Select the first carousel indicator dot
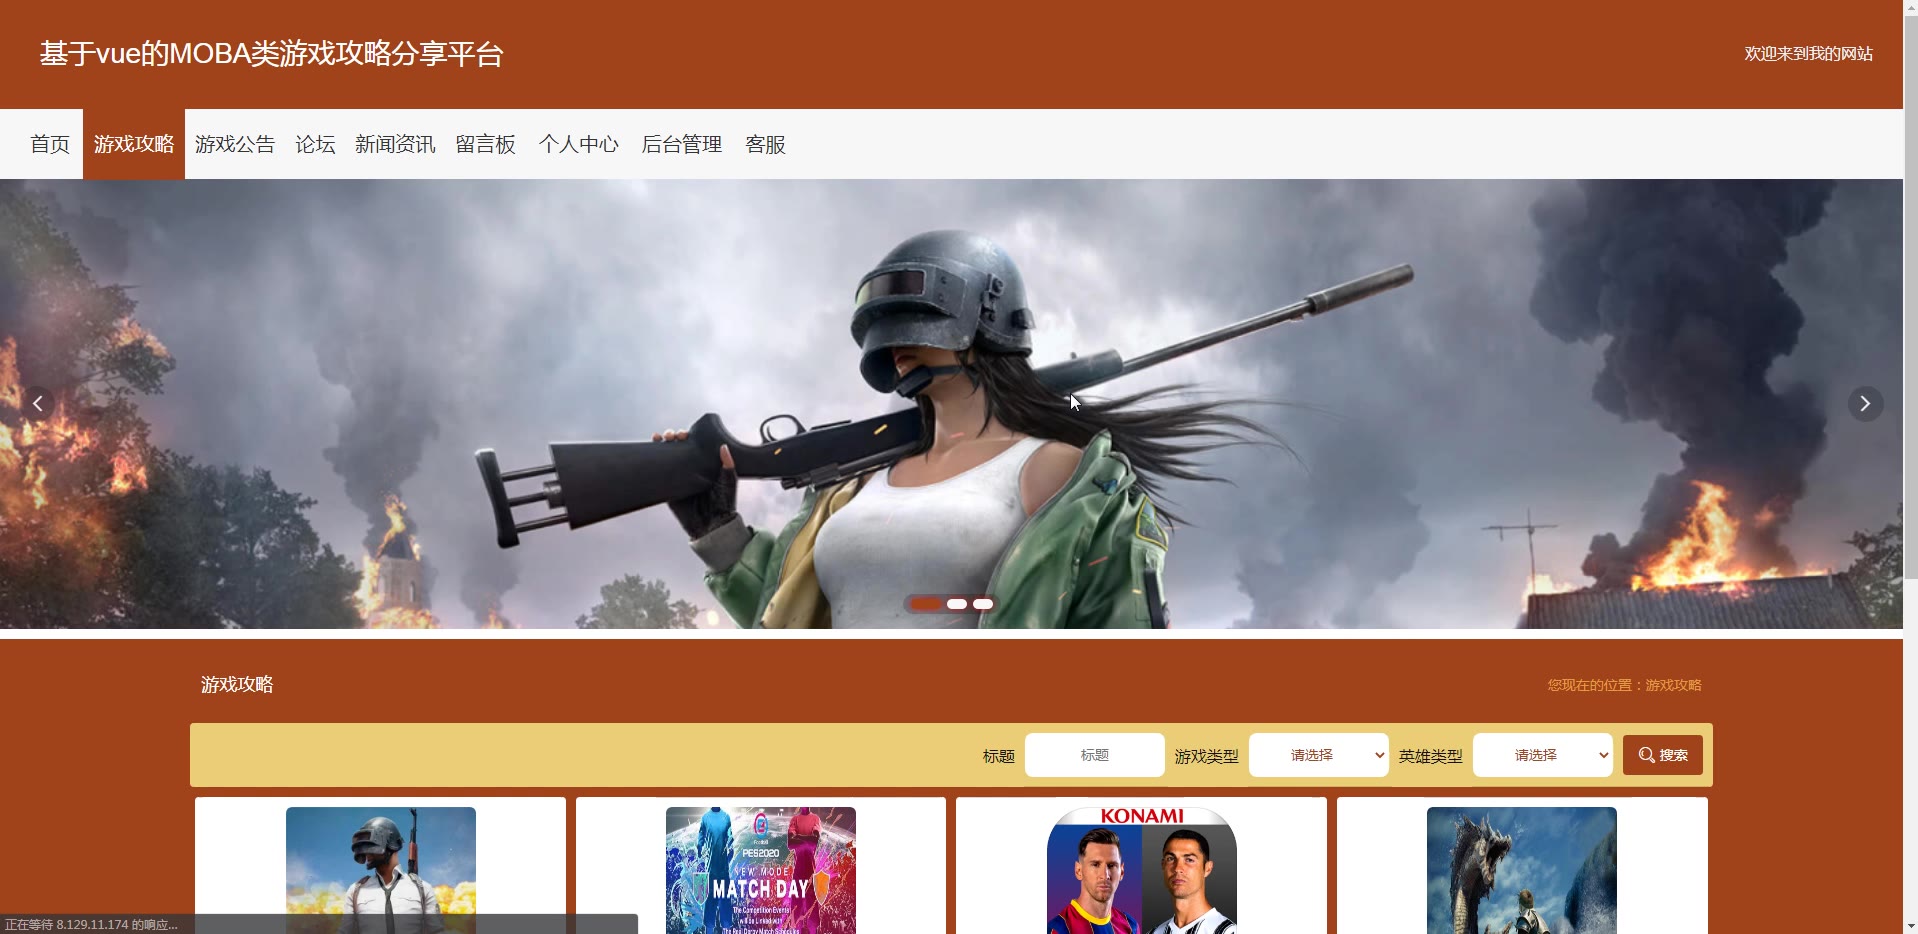The image size is (1918, 934). 925,604
